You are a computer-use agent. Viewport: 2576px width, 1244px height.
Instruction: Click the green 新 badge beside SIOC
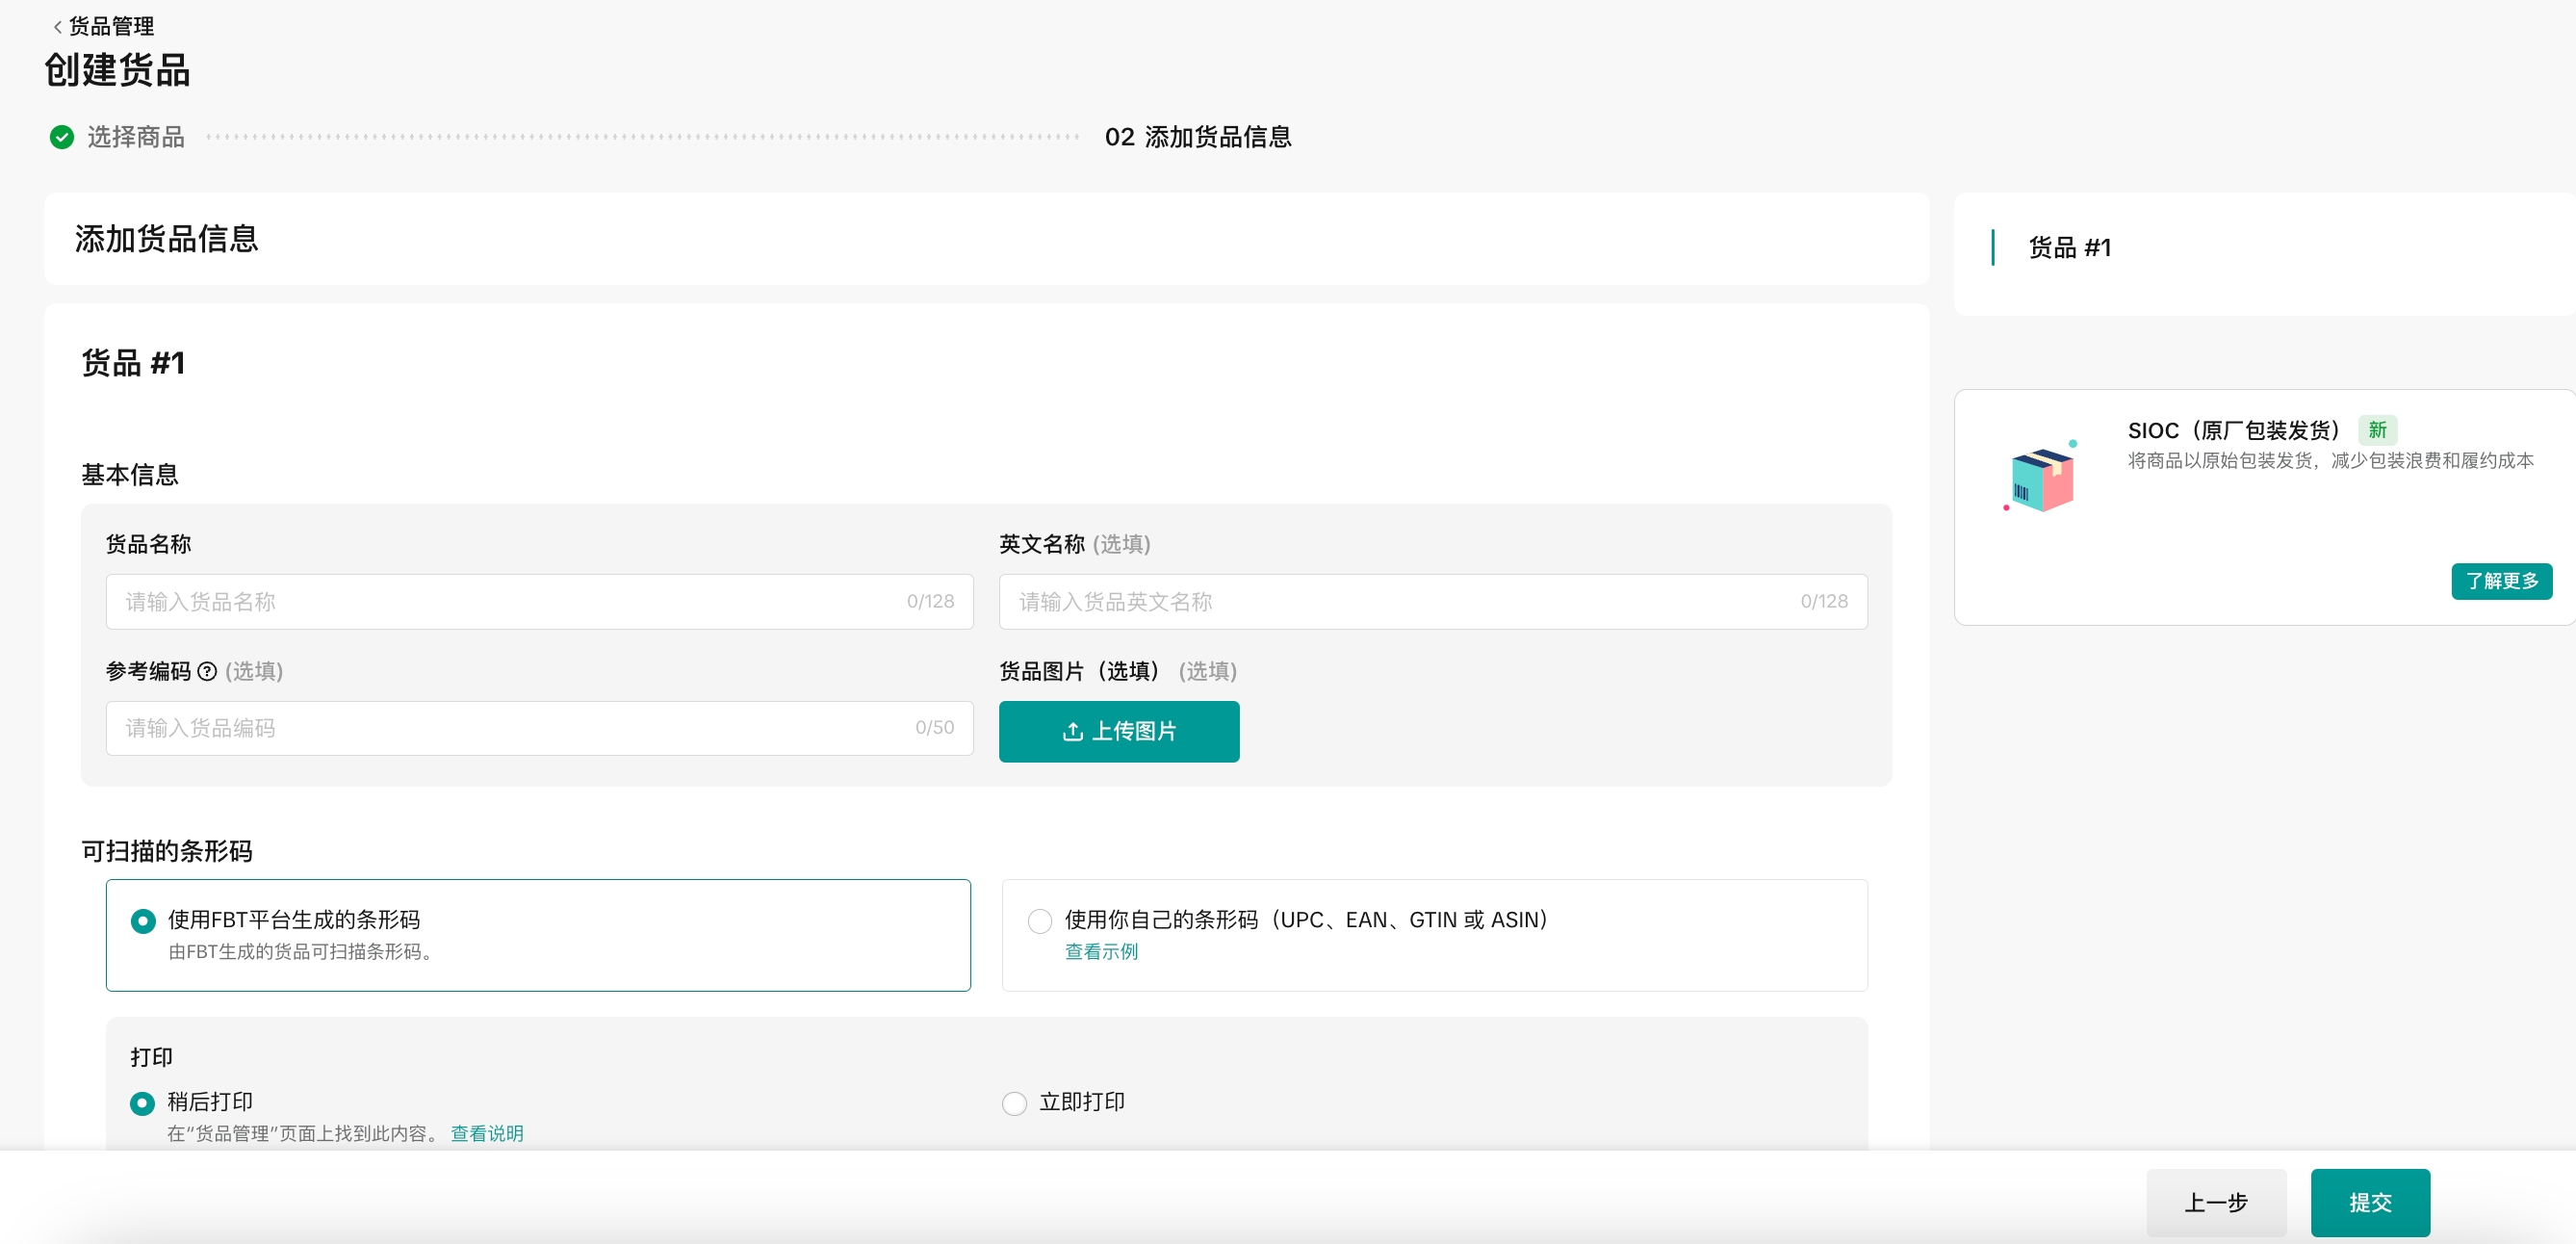2376,430
